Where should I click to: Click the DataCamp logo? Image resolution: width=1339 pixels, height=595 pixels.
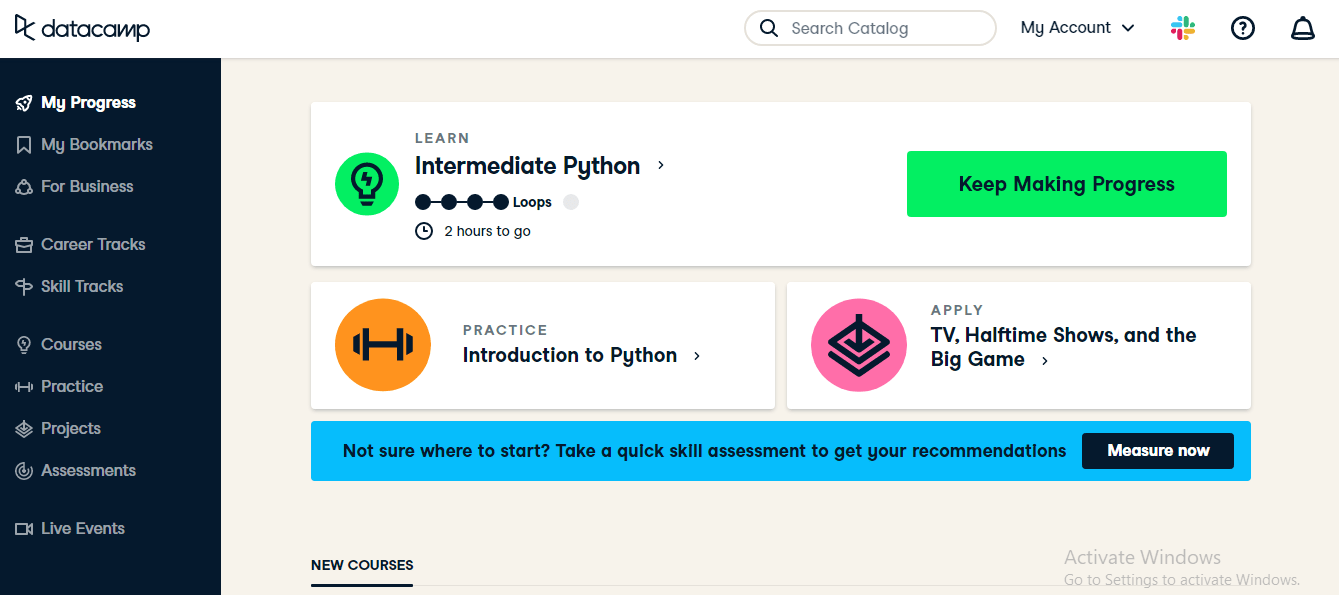pos(82,28)
